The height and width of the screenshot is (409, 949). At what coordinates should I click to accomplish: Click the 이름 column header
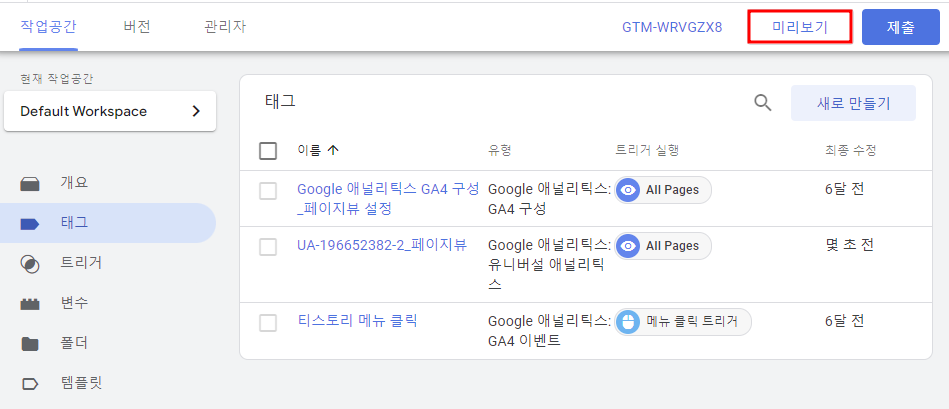[x=309, y=151]
